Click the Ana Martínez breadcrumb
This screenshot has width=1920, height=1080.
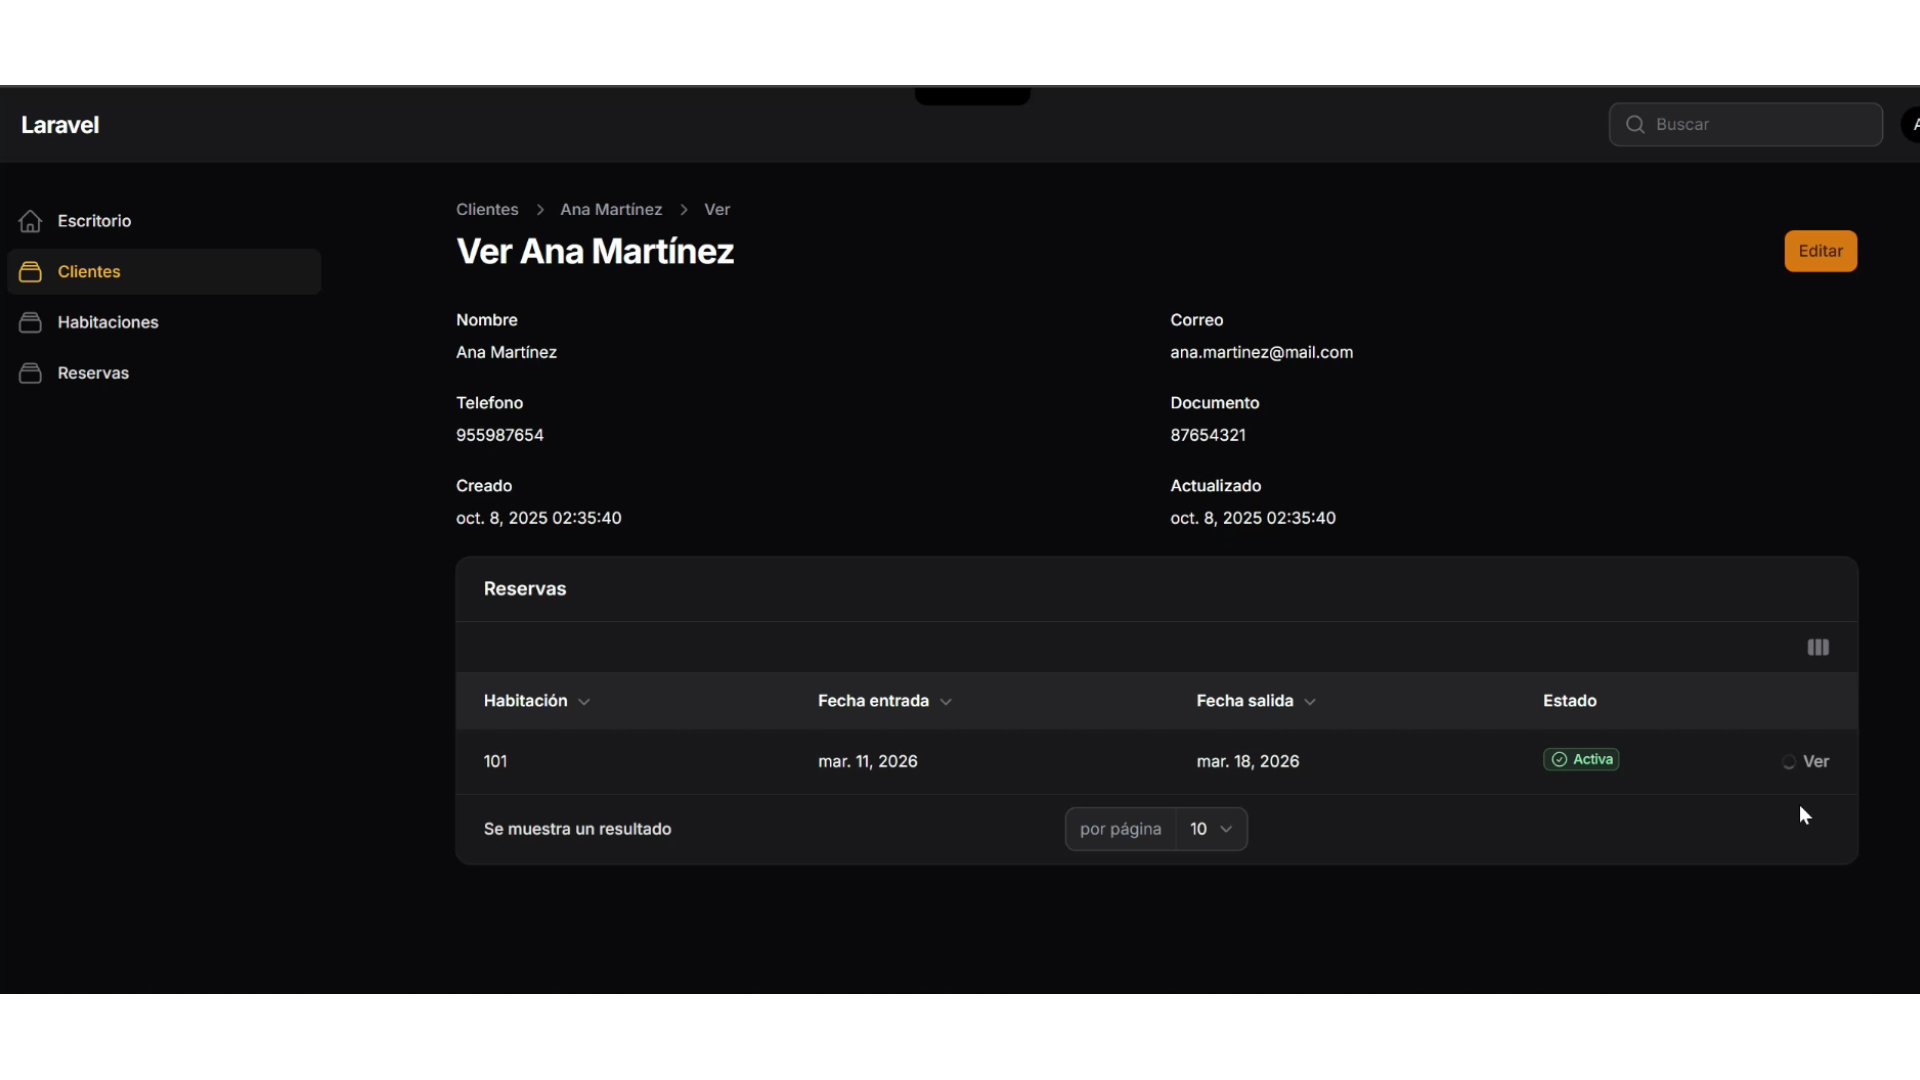tap(611, 210)
